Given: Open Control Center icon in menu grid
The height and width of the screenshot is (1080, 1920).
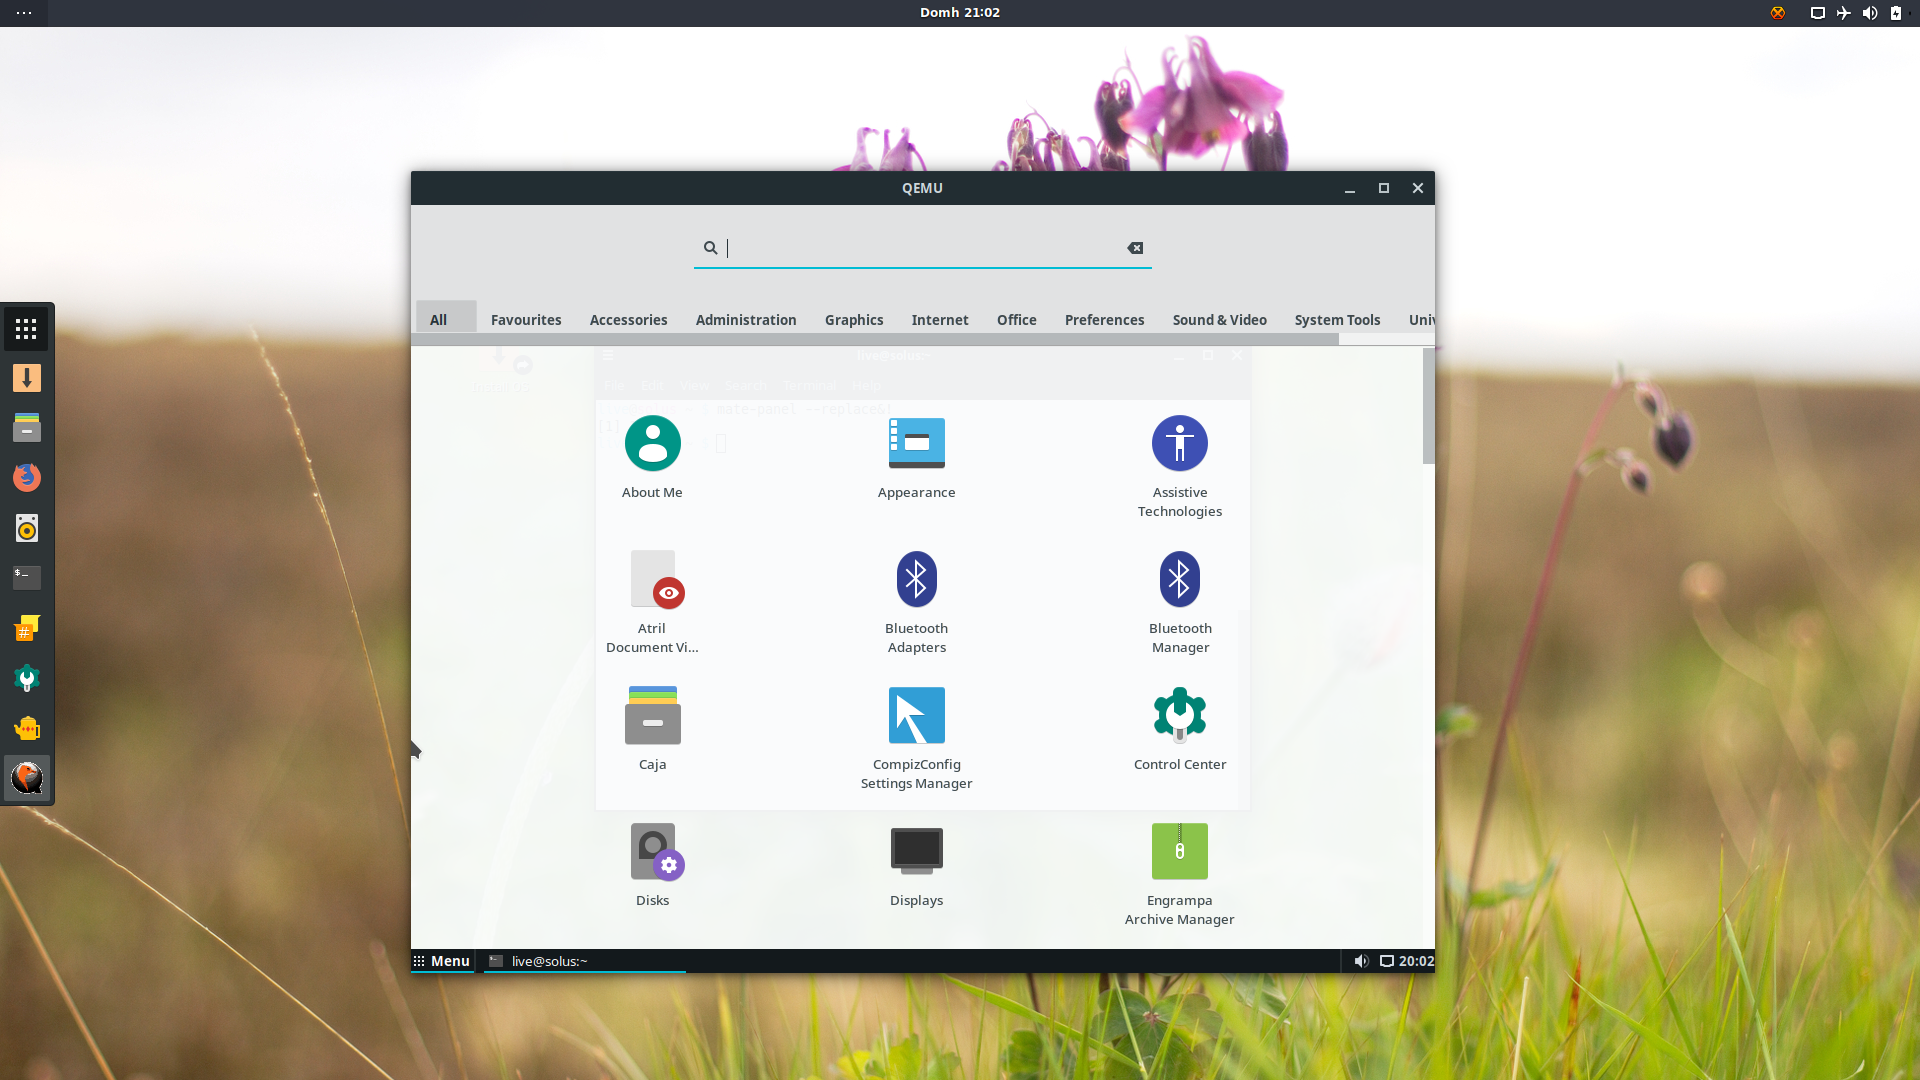Looking at the screenshot, I should [1180, 715].
